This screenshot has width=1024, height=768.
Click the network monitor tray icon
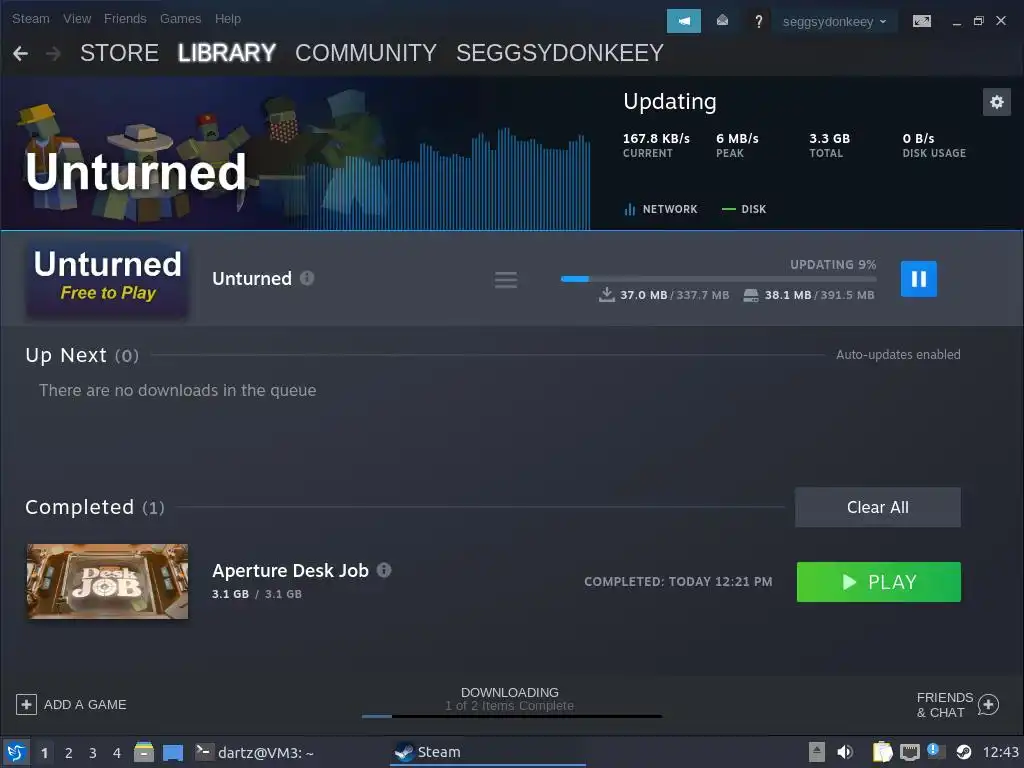click(x=910, y=753)
